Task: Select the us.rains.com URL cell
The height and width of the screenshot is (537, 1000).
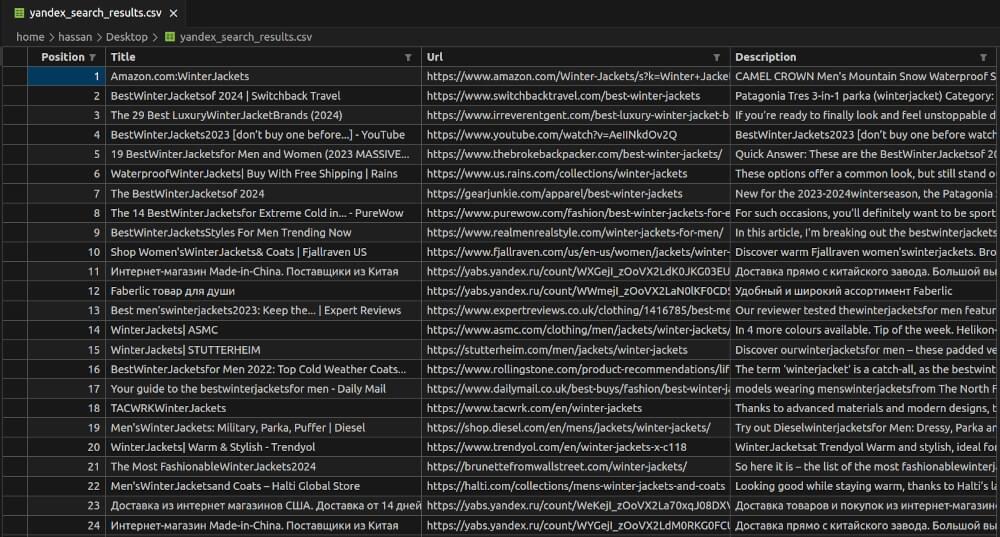Action: (x=575, y=173)
